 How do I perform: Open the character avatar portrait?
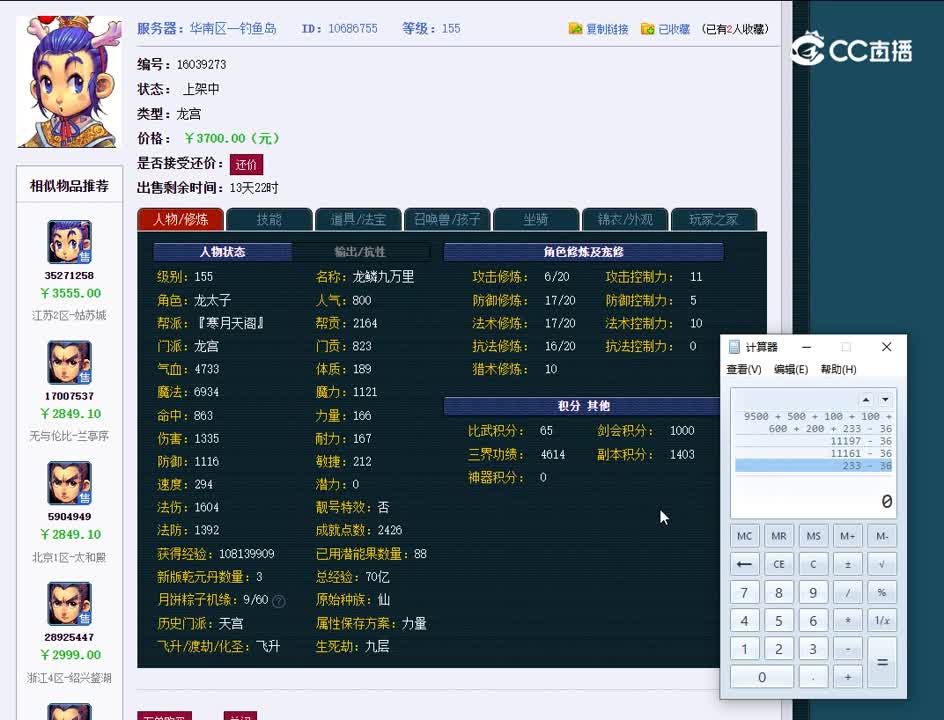69,82
